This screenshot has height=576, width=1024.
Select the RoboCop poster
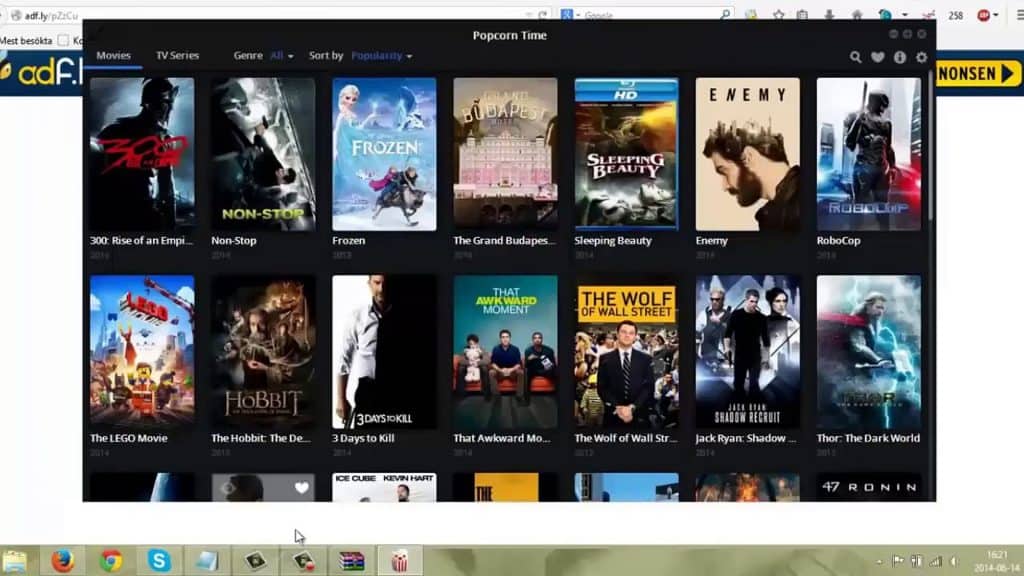(869, 154)
